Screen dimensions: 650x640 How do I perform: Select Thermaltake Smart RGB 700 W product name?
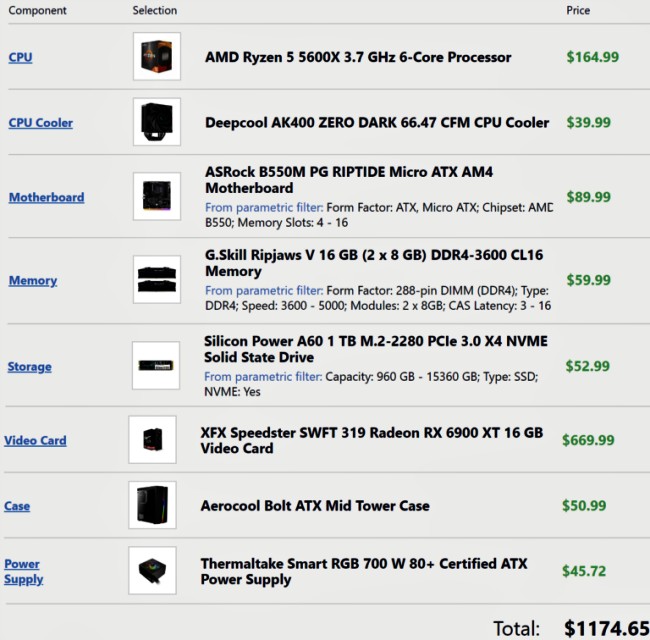click(364, 572)
